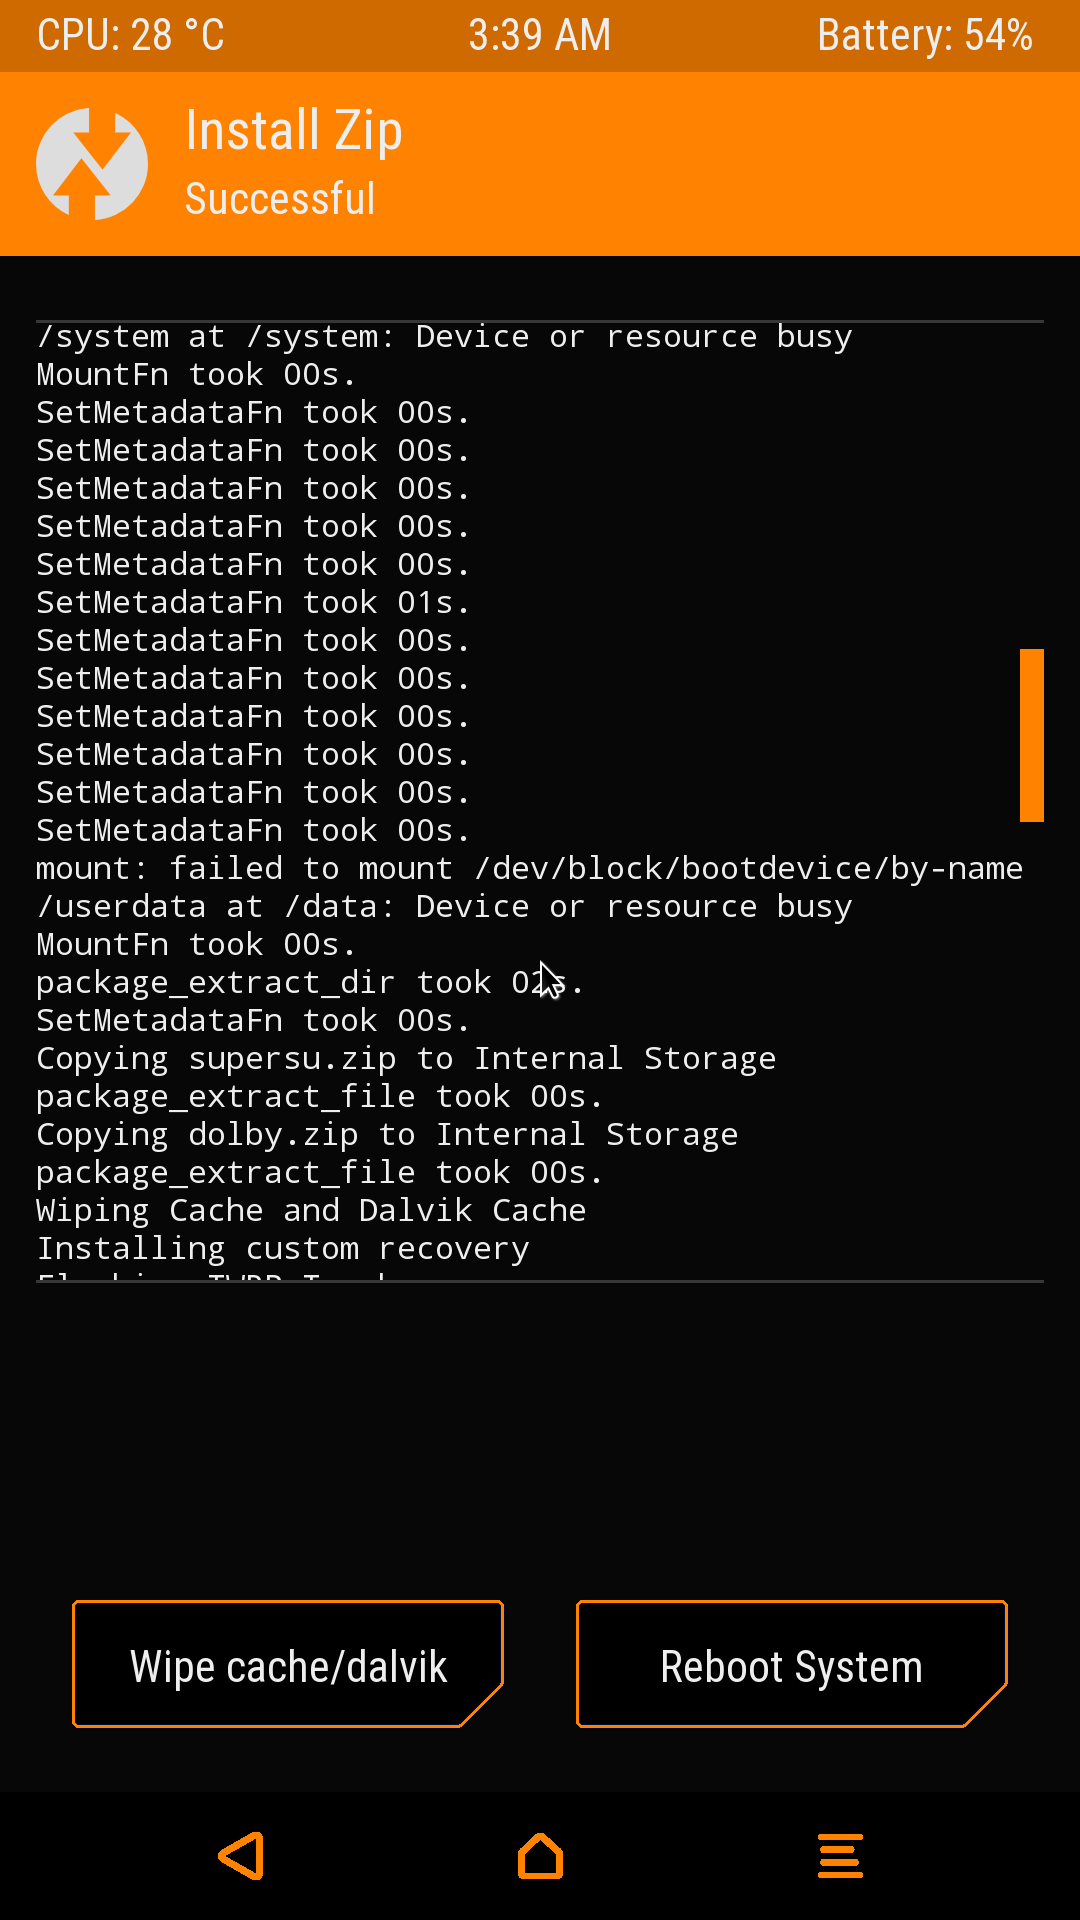
Task: Click the 'mount: failed to mount' error line
Action: pos(529,869)
